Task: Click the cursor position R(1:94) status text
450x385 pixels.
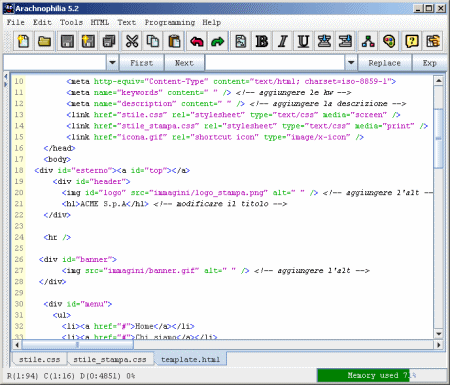Action: [23, 376]
